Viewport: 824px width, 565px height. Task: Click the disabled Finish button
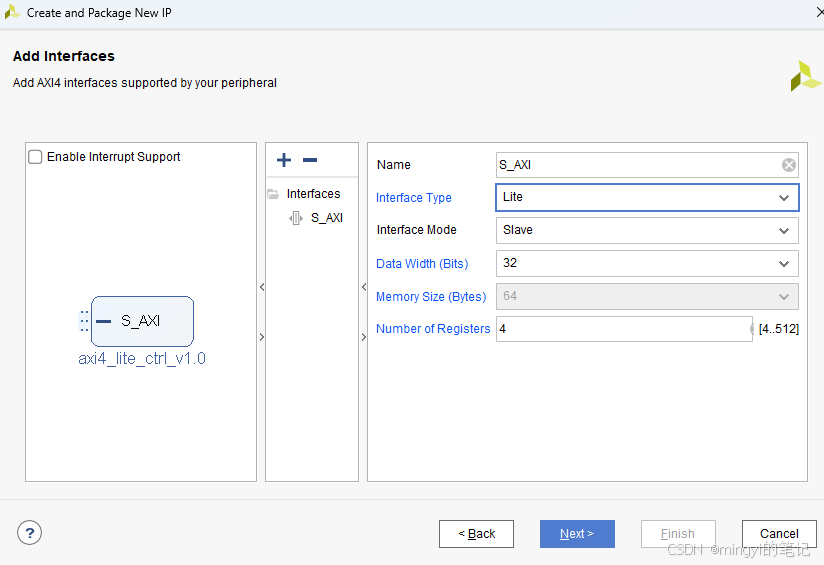678,534
